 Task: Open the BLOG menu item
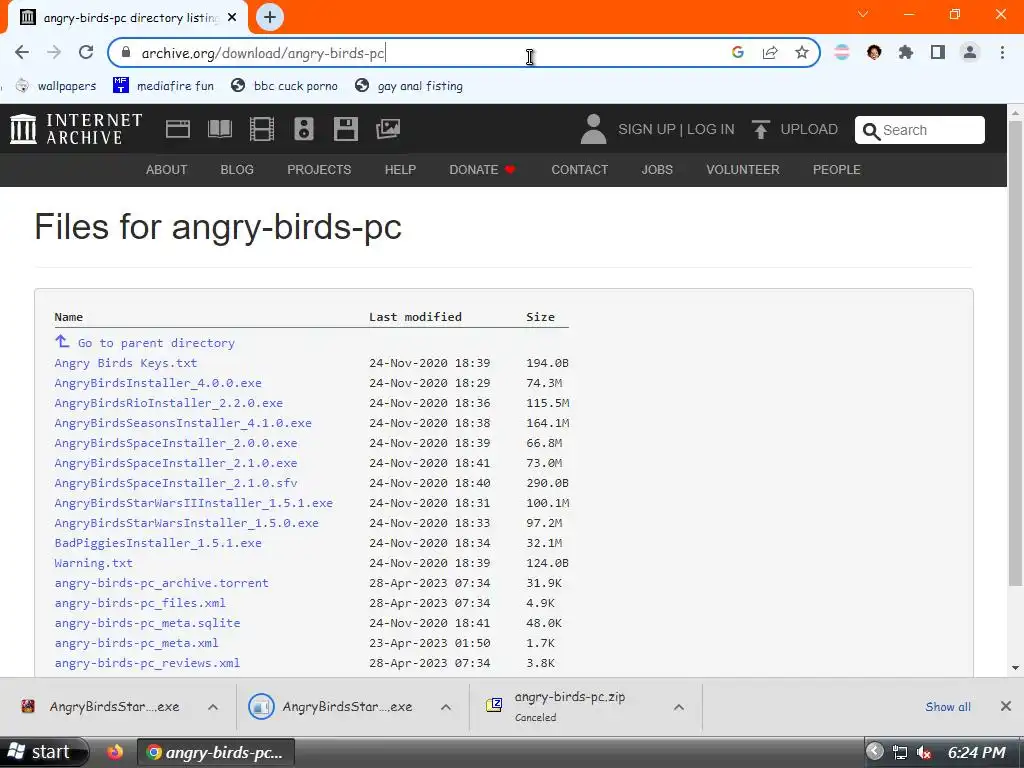[237, 170]
